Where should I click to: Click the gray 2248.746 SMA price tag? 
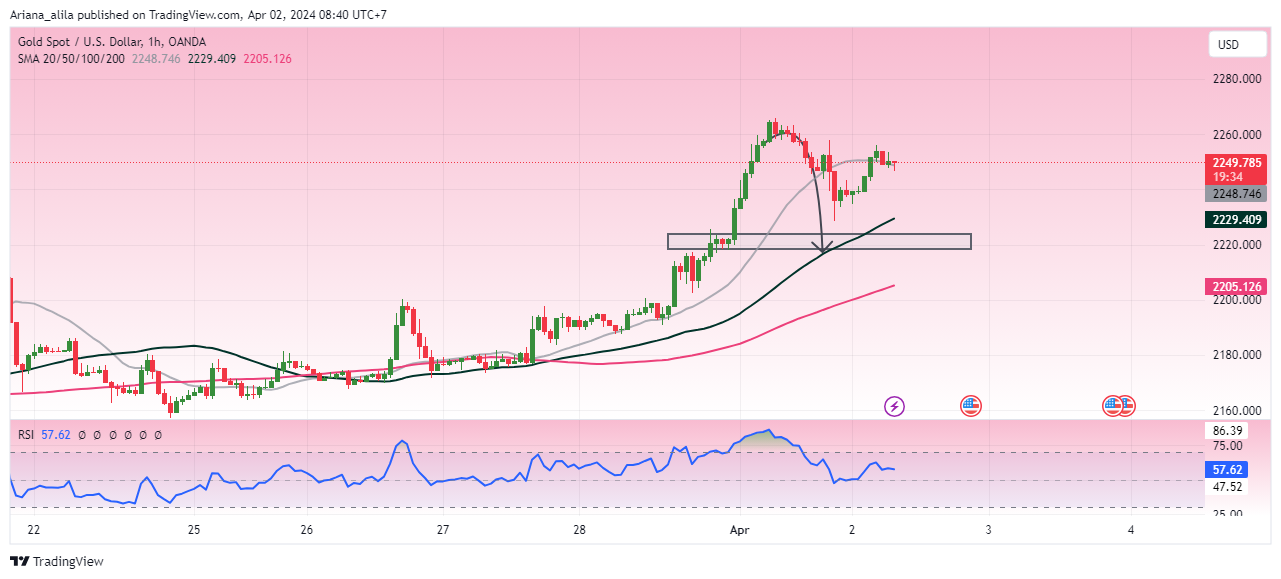tap(1236, 194)
